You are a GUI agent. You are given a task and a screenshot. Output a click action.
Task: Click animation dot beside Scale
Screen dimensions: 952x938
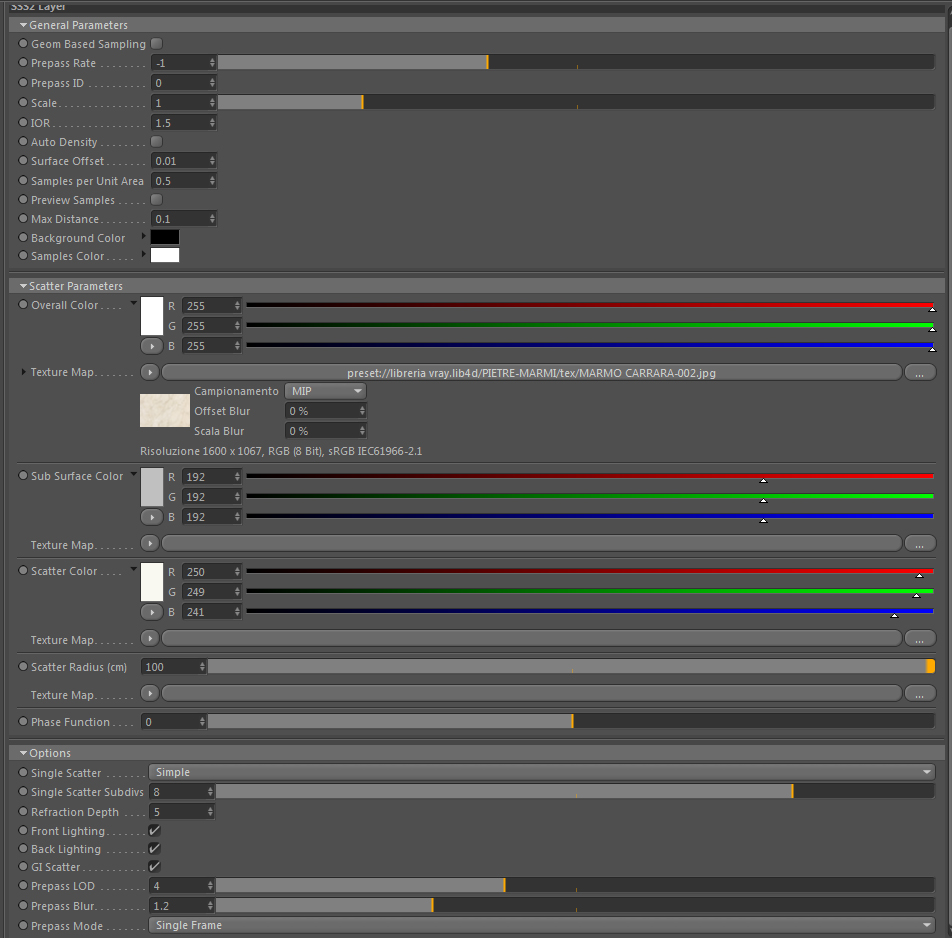(23, 103)
